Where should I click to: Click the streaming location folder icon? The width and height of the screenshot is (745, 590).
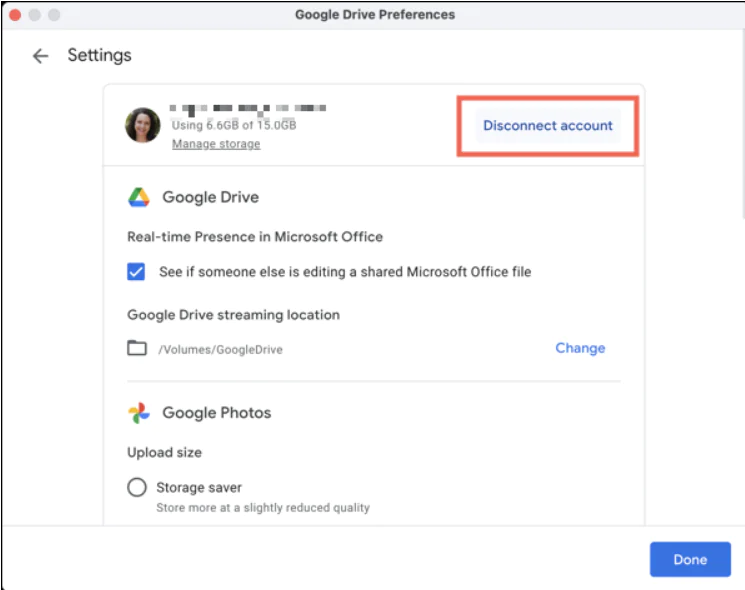click(137, 348)
